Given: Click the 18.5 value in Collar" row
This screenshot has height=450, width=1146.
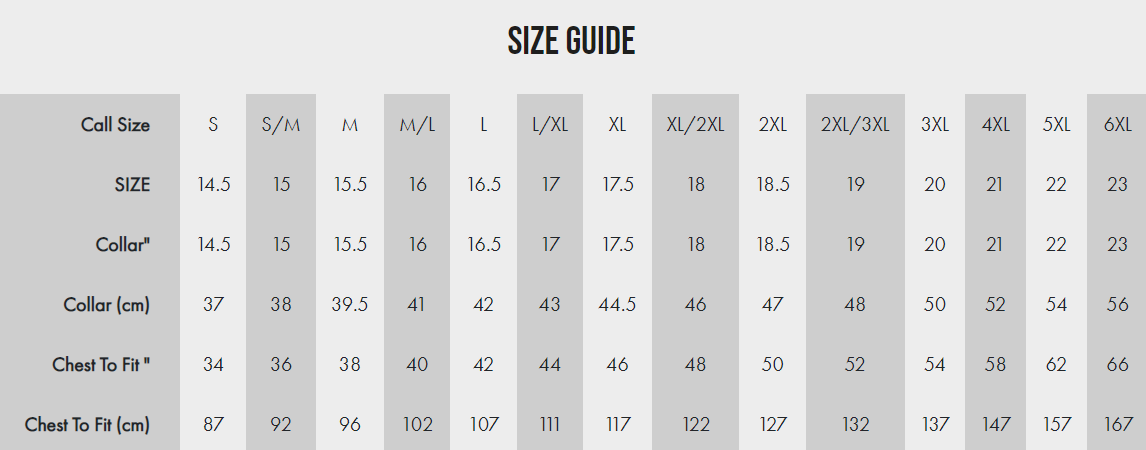Looking at the screenshot, I should (x=773, y=245).
